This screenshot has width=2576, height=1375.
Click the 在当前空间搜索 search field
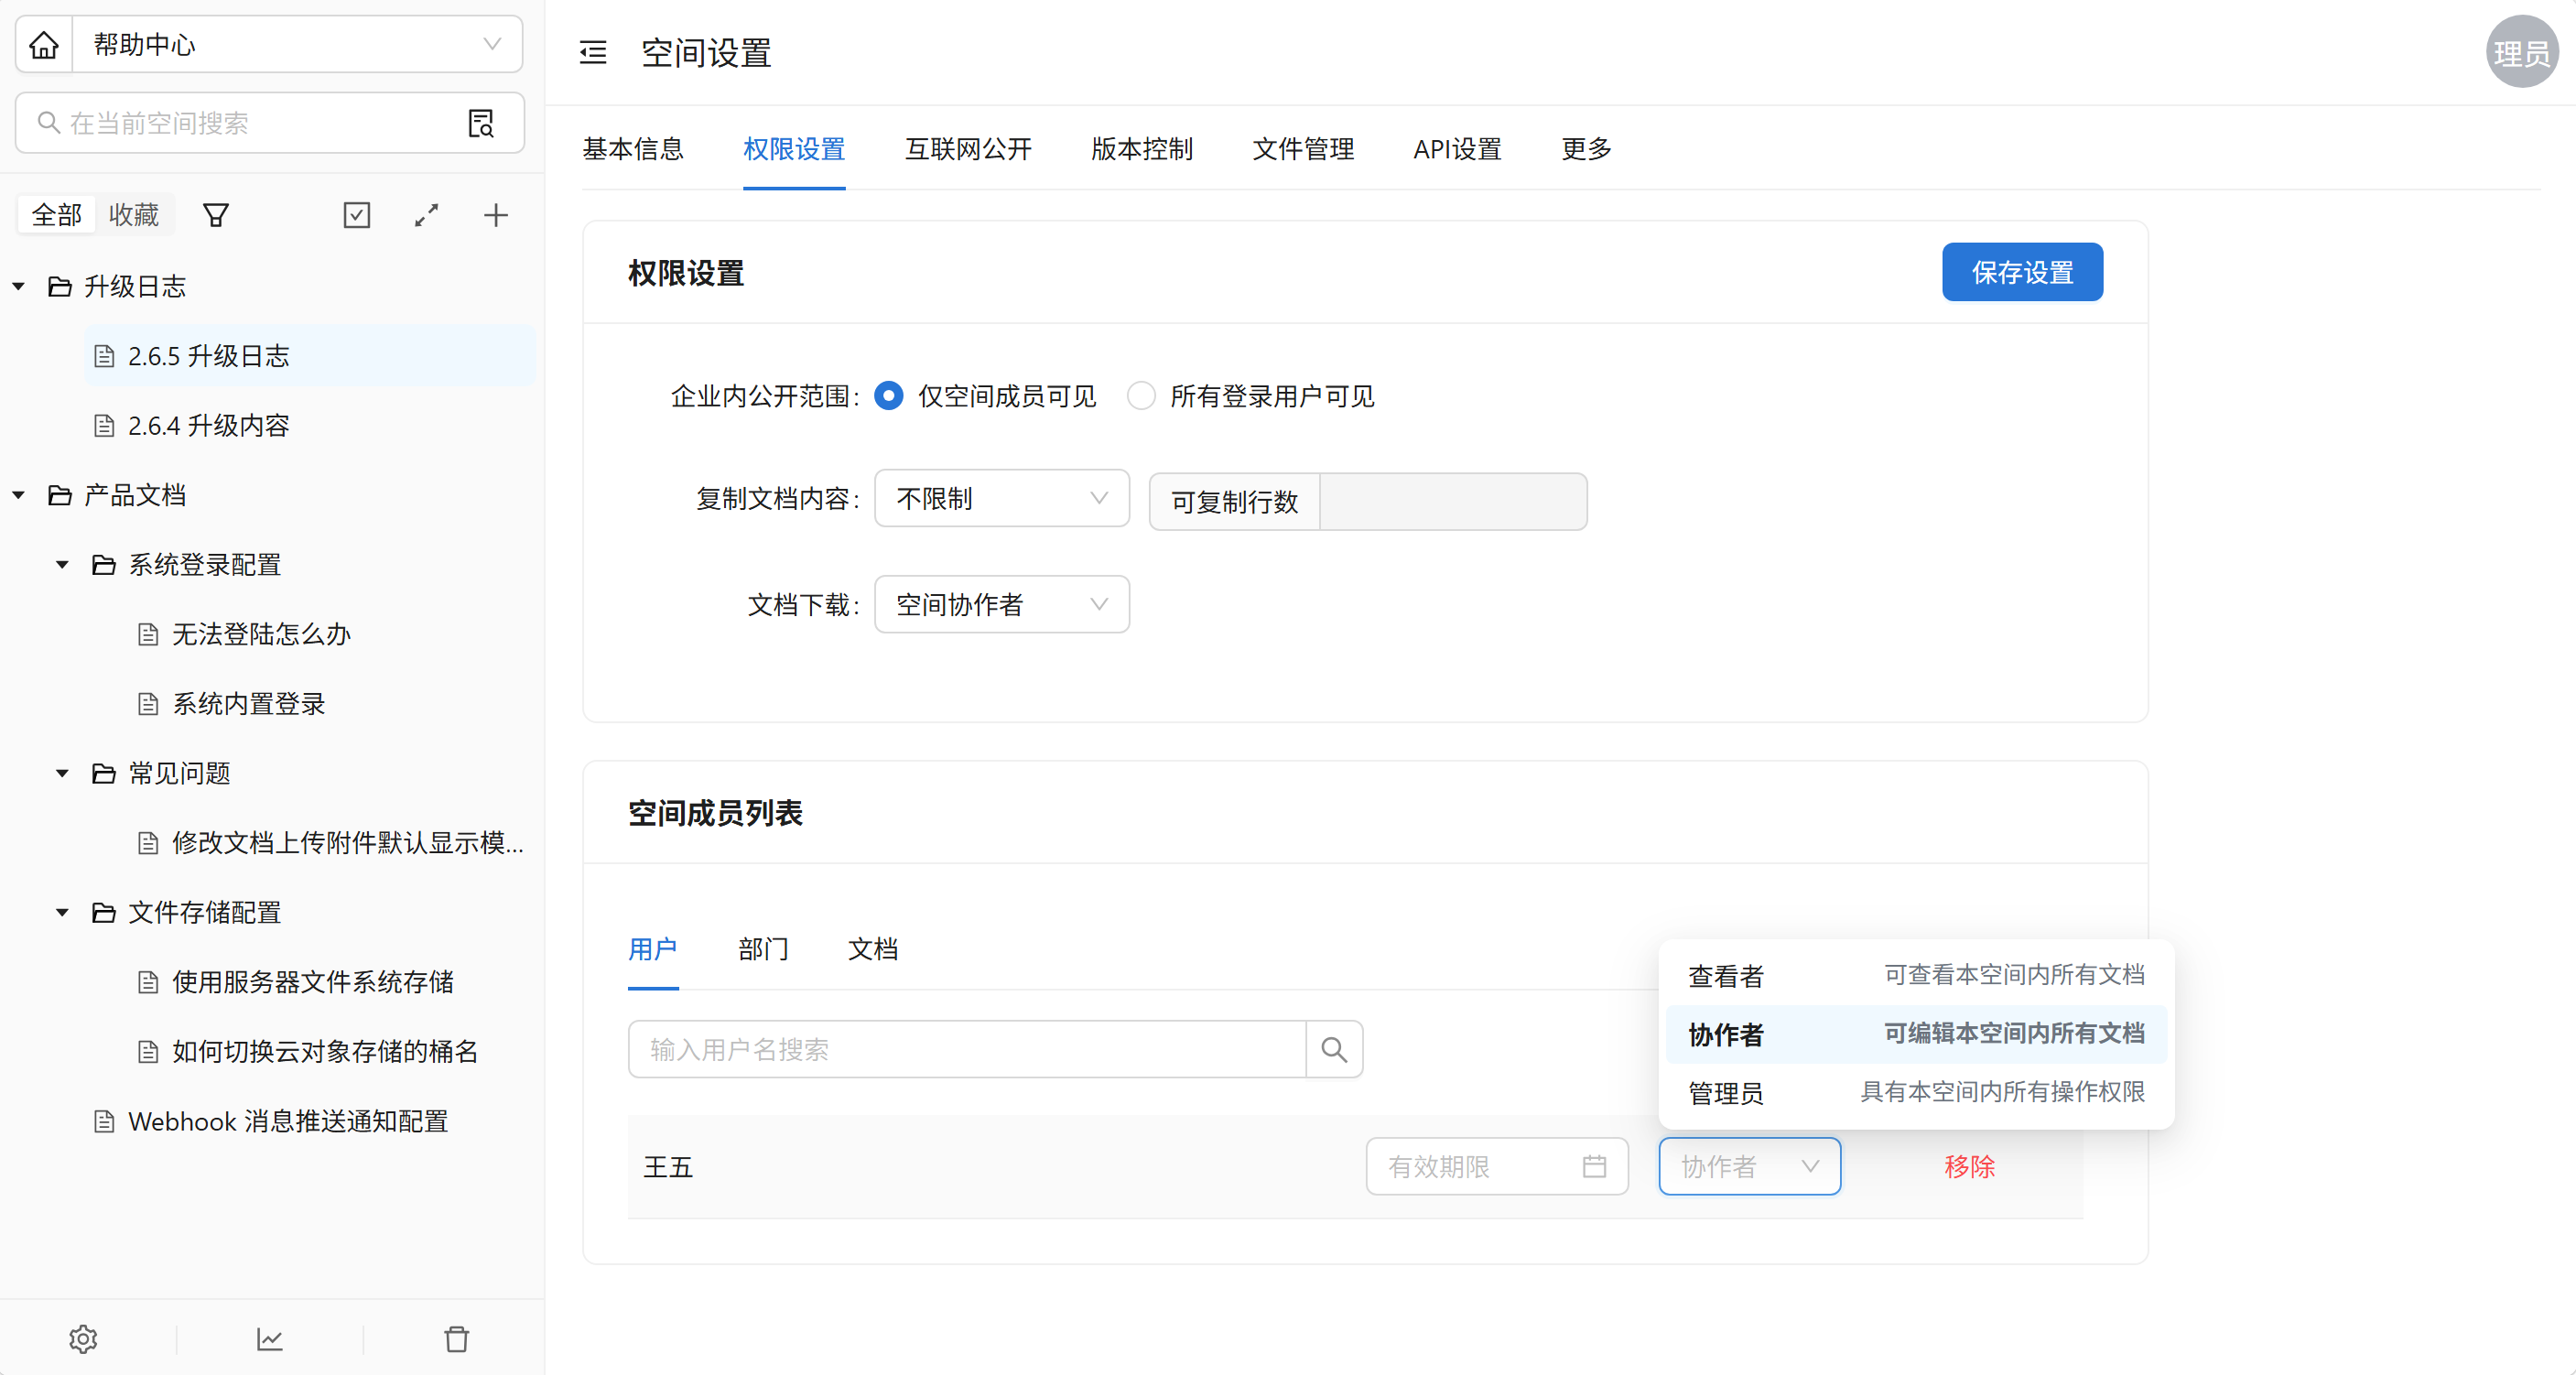tap(269, 123)
